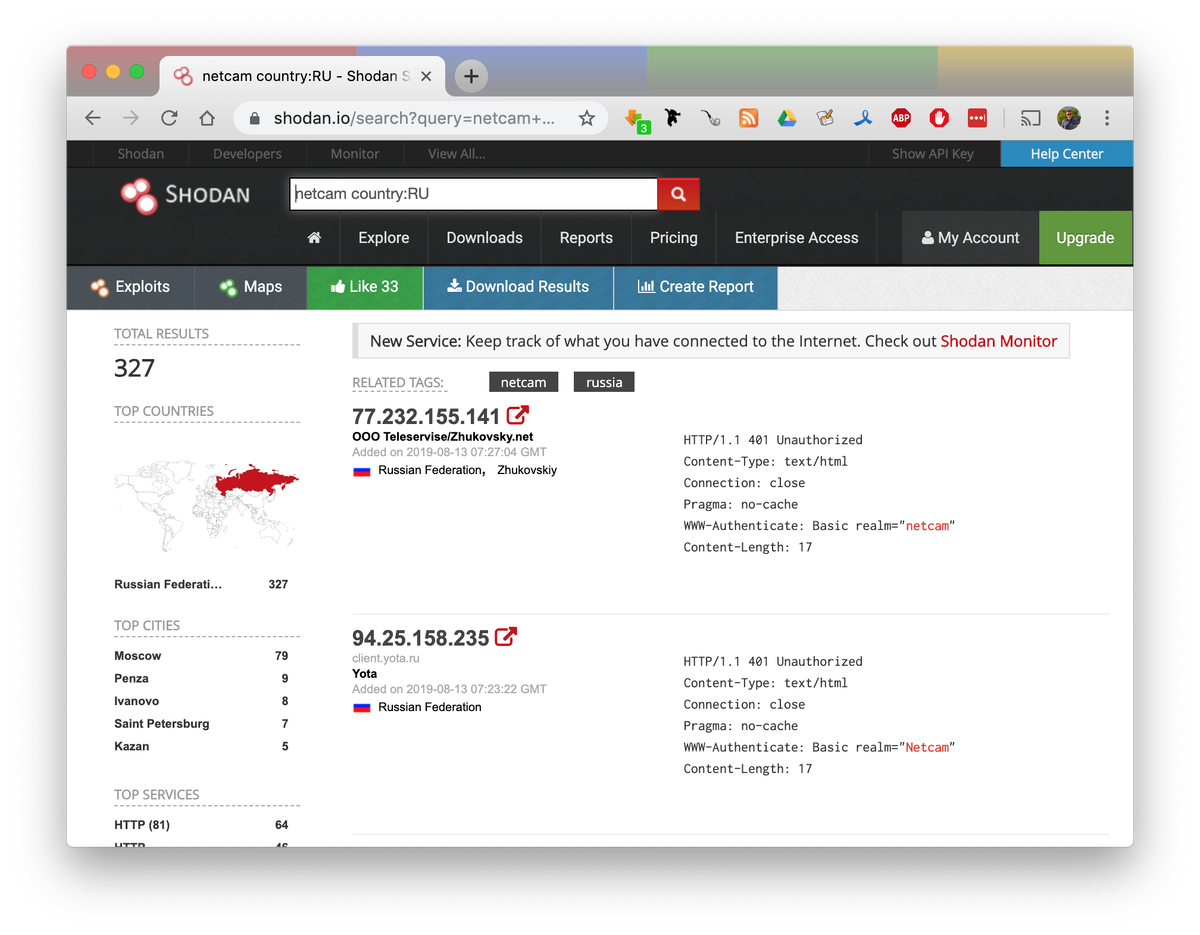Viewport: 1200px width, 935px height.
Task: Open Chrome three-dot menu
Action: [x=1107, y=118]
